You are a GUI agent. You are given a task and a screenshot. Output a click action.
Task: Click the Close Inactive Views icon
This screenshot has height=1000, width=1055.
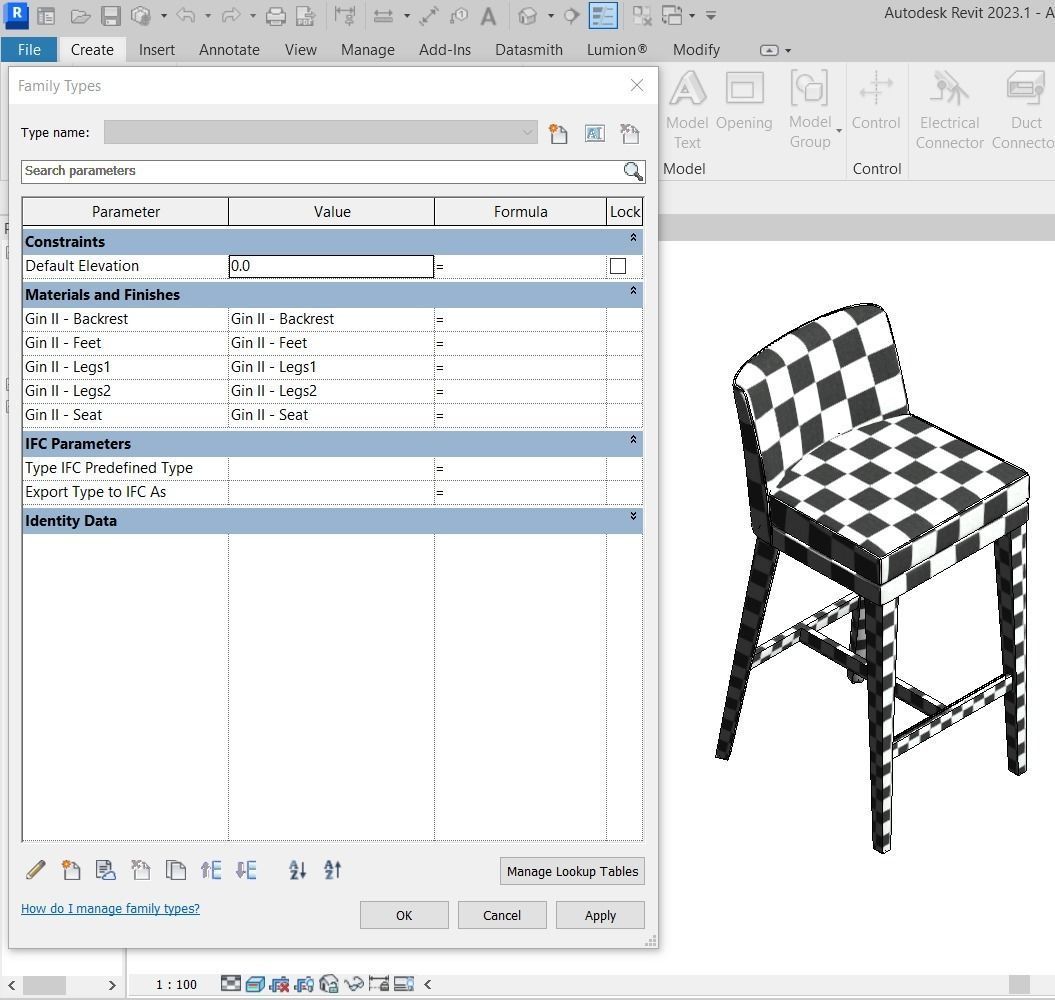pos(642,15)
